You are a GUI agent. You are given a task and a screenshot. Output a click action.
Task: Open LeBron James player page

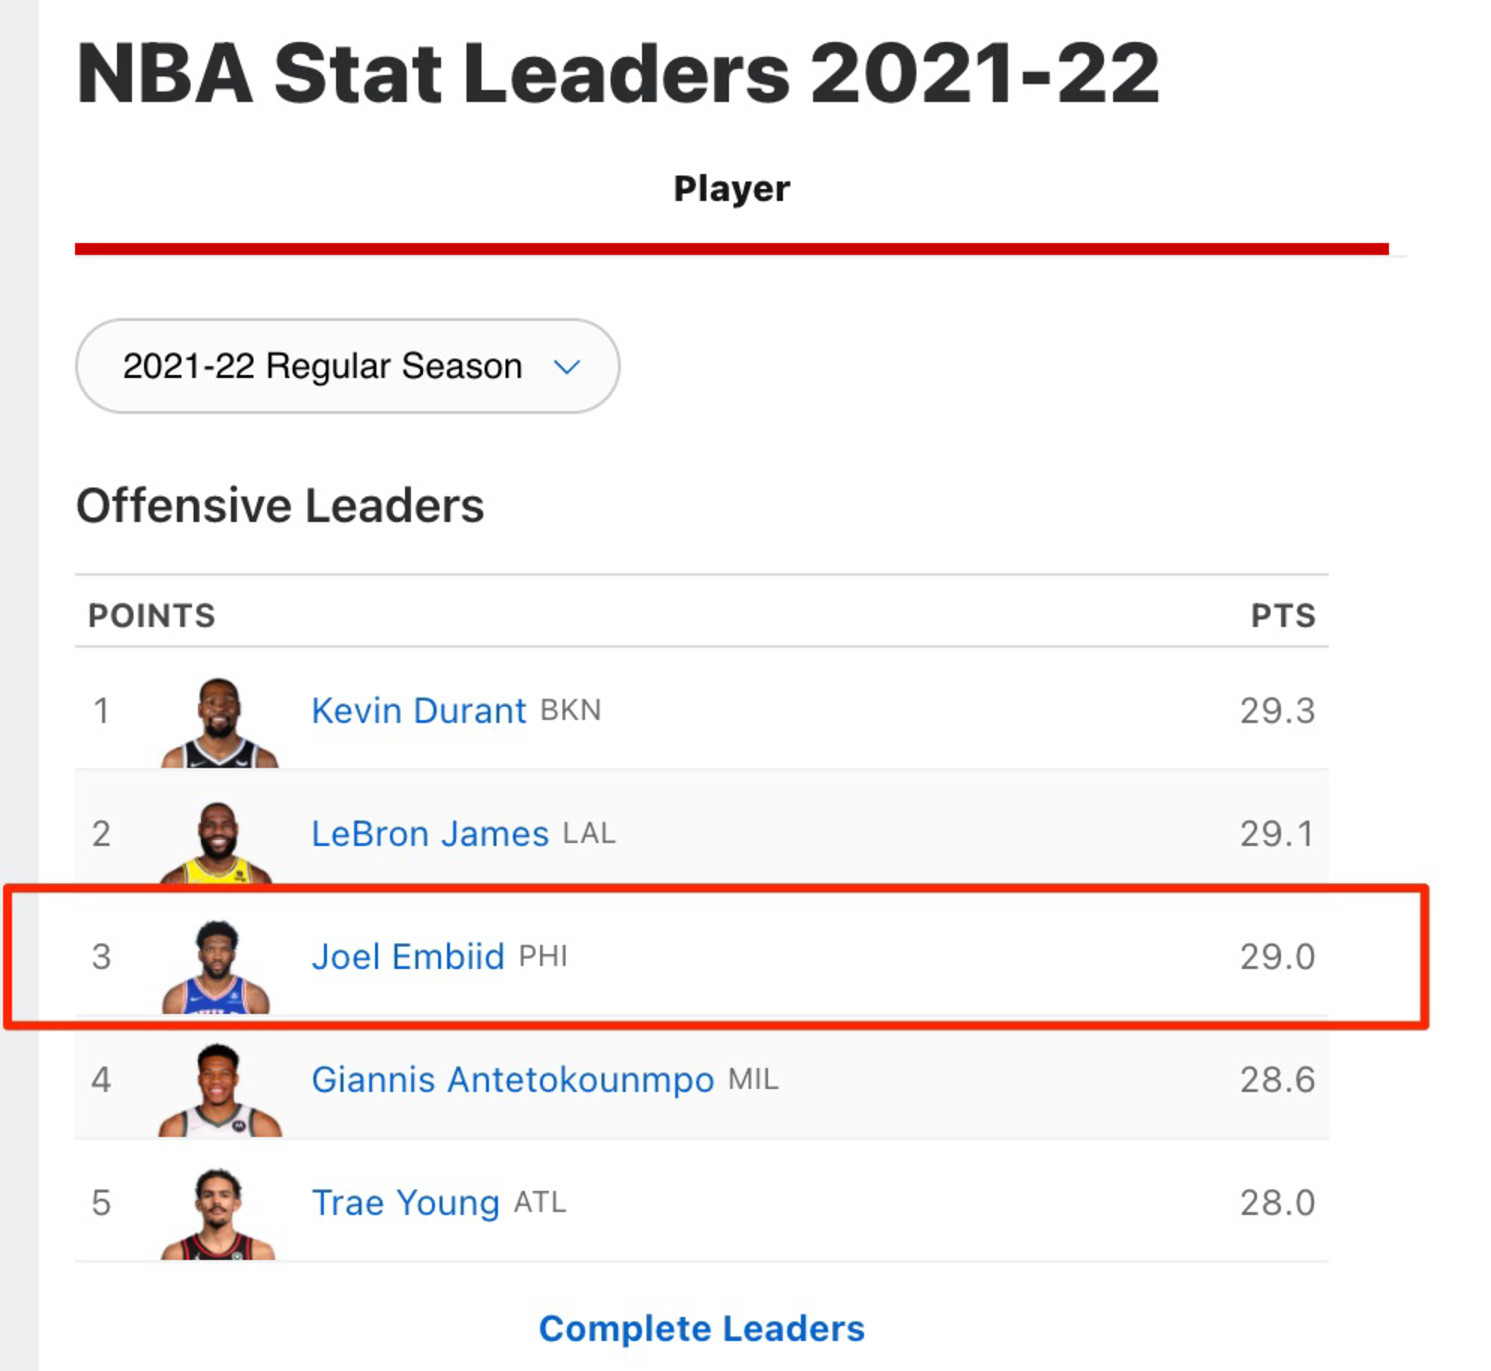(430, 833)
